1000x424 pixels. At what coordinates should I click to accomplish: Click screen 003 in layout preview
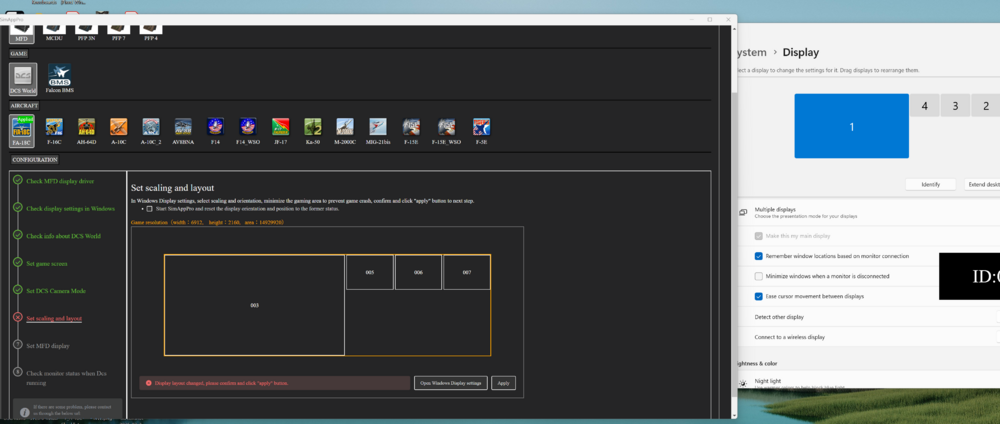click(254, 305)
